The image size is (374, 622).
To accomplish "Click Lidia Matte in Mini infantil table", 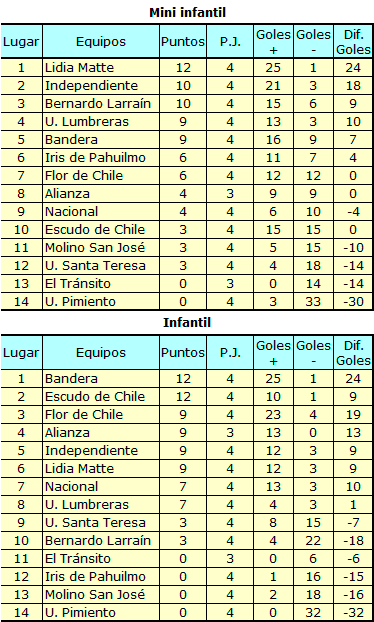I will tap(79, 67).
